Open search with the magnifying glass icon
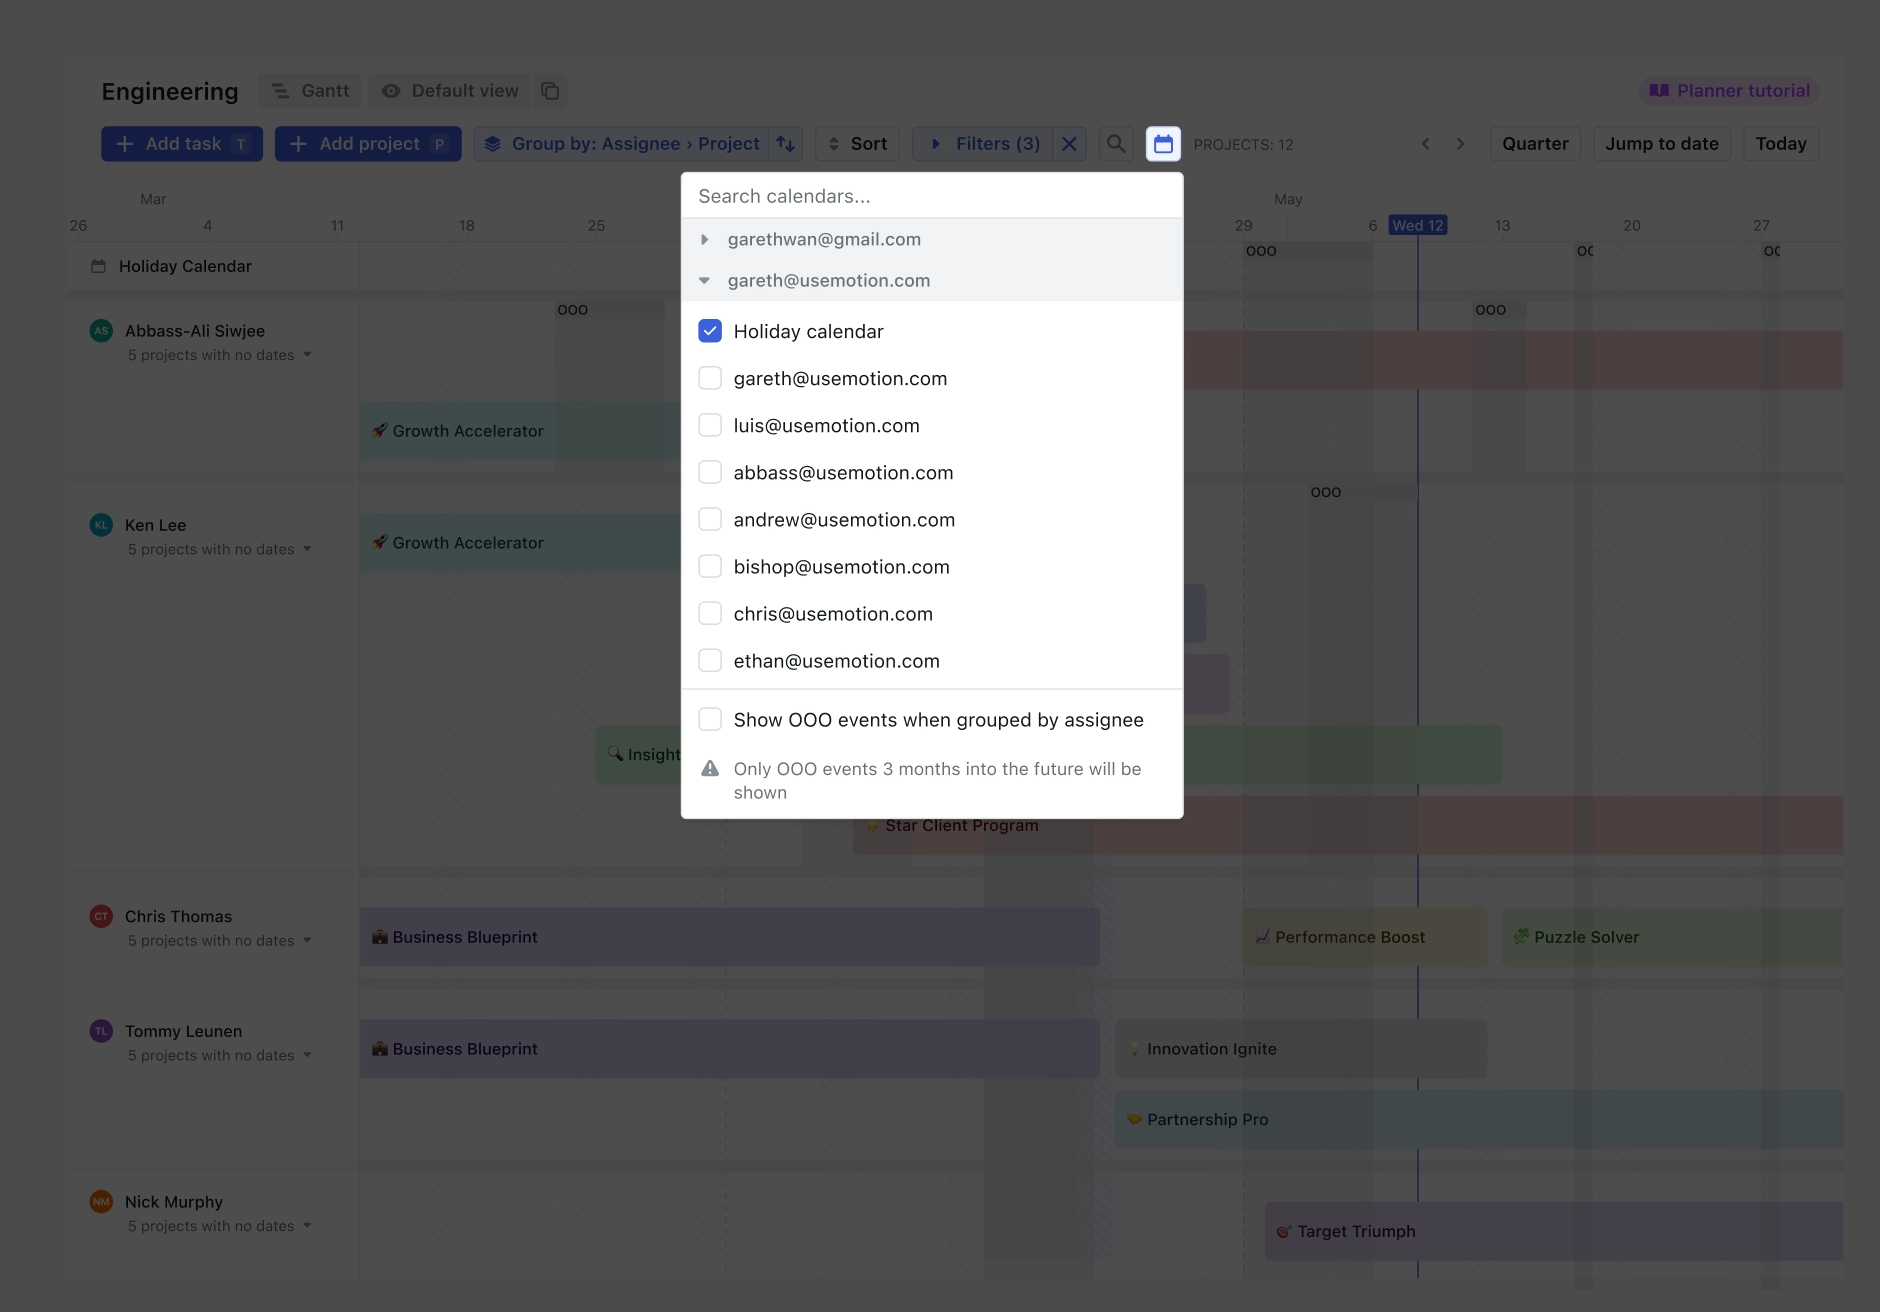 (1116, 144)
